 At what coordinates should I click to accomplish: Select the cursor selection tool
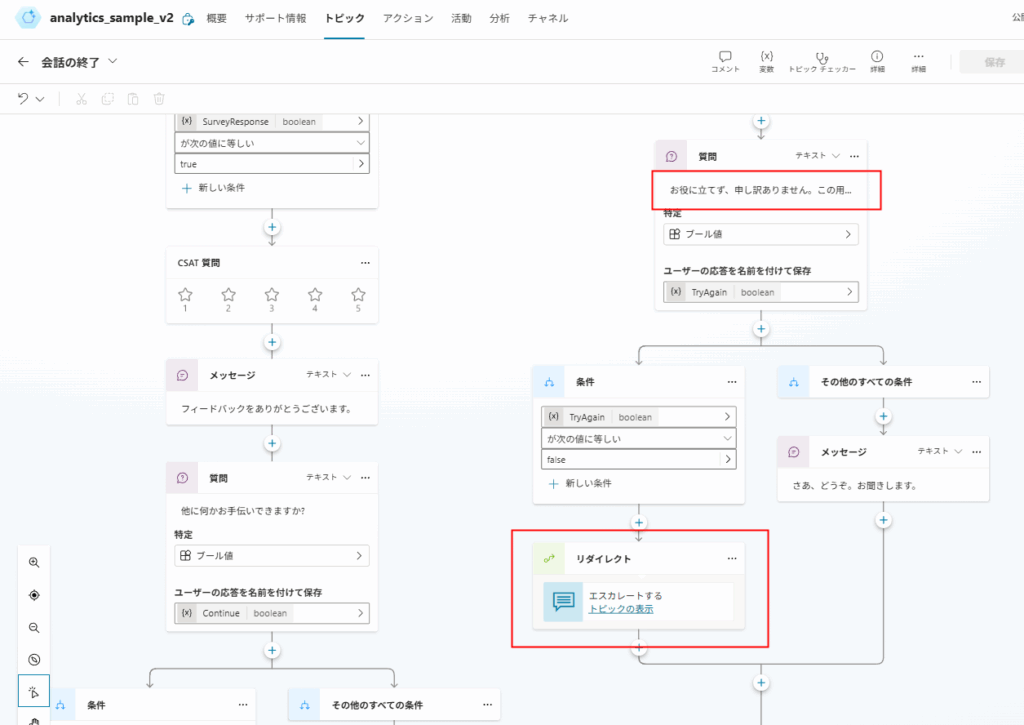(x=34, y=692)
